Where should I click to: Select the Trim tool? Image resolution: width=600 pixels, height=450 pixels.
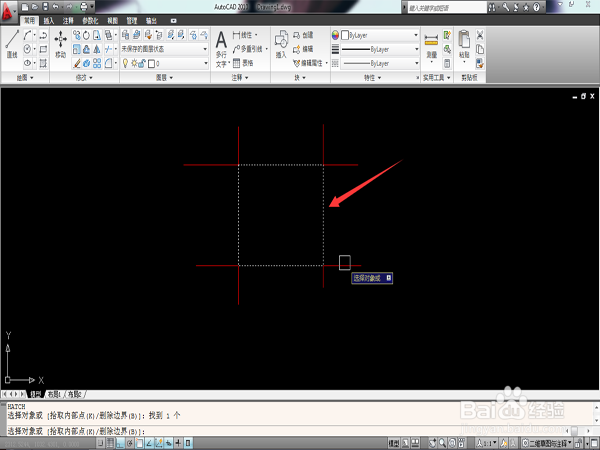[108, 49]
